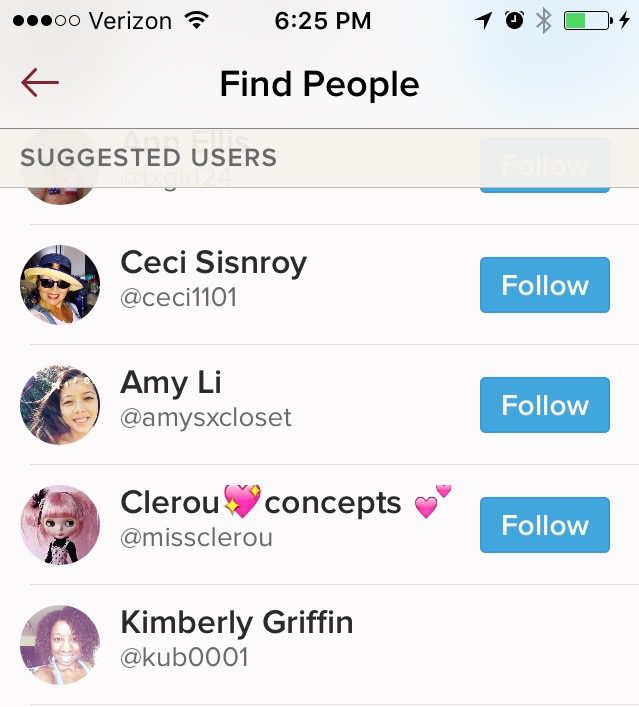Tap the 6:25 PM clock
639x707 pixels.
(322, 20)
